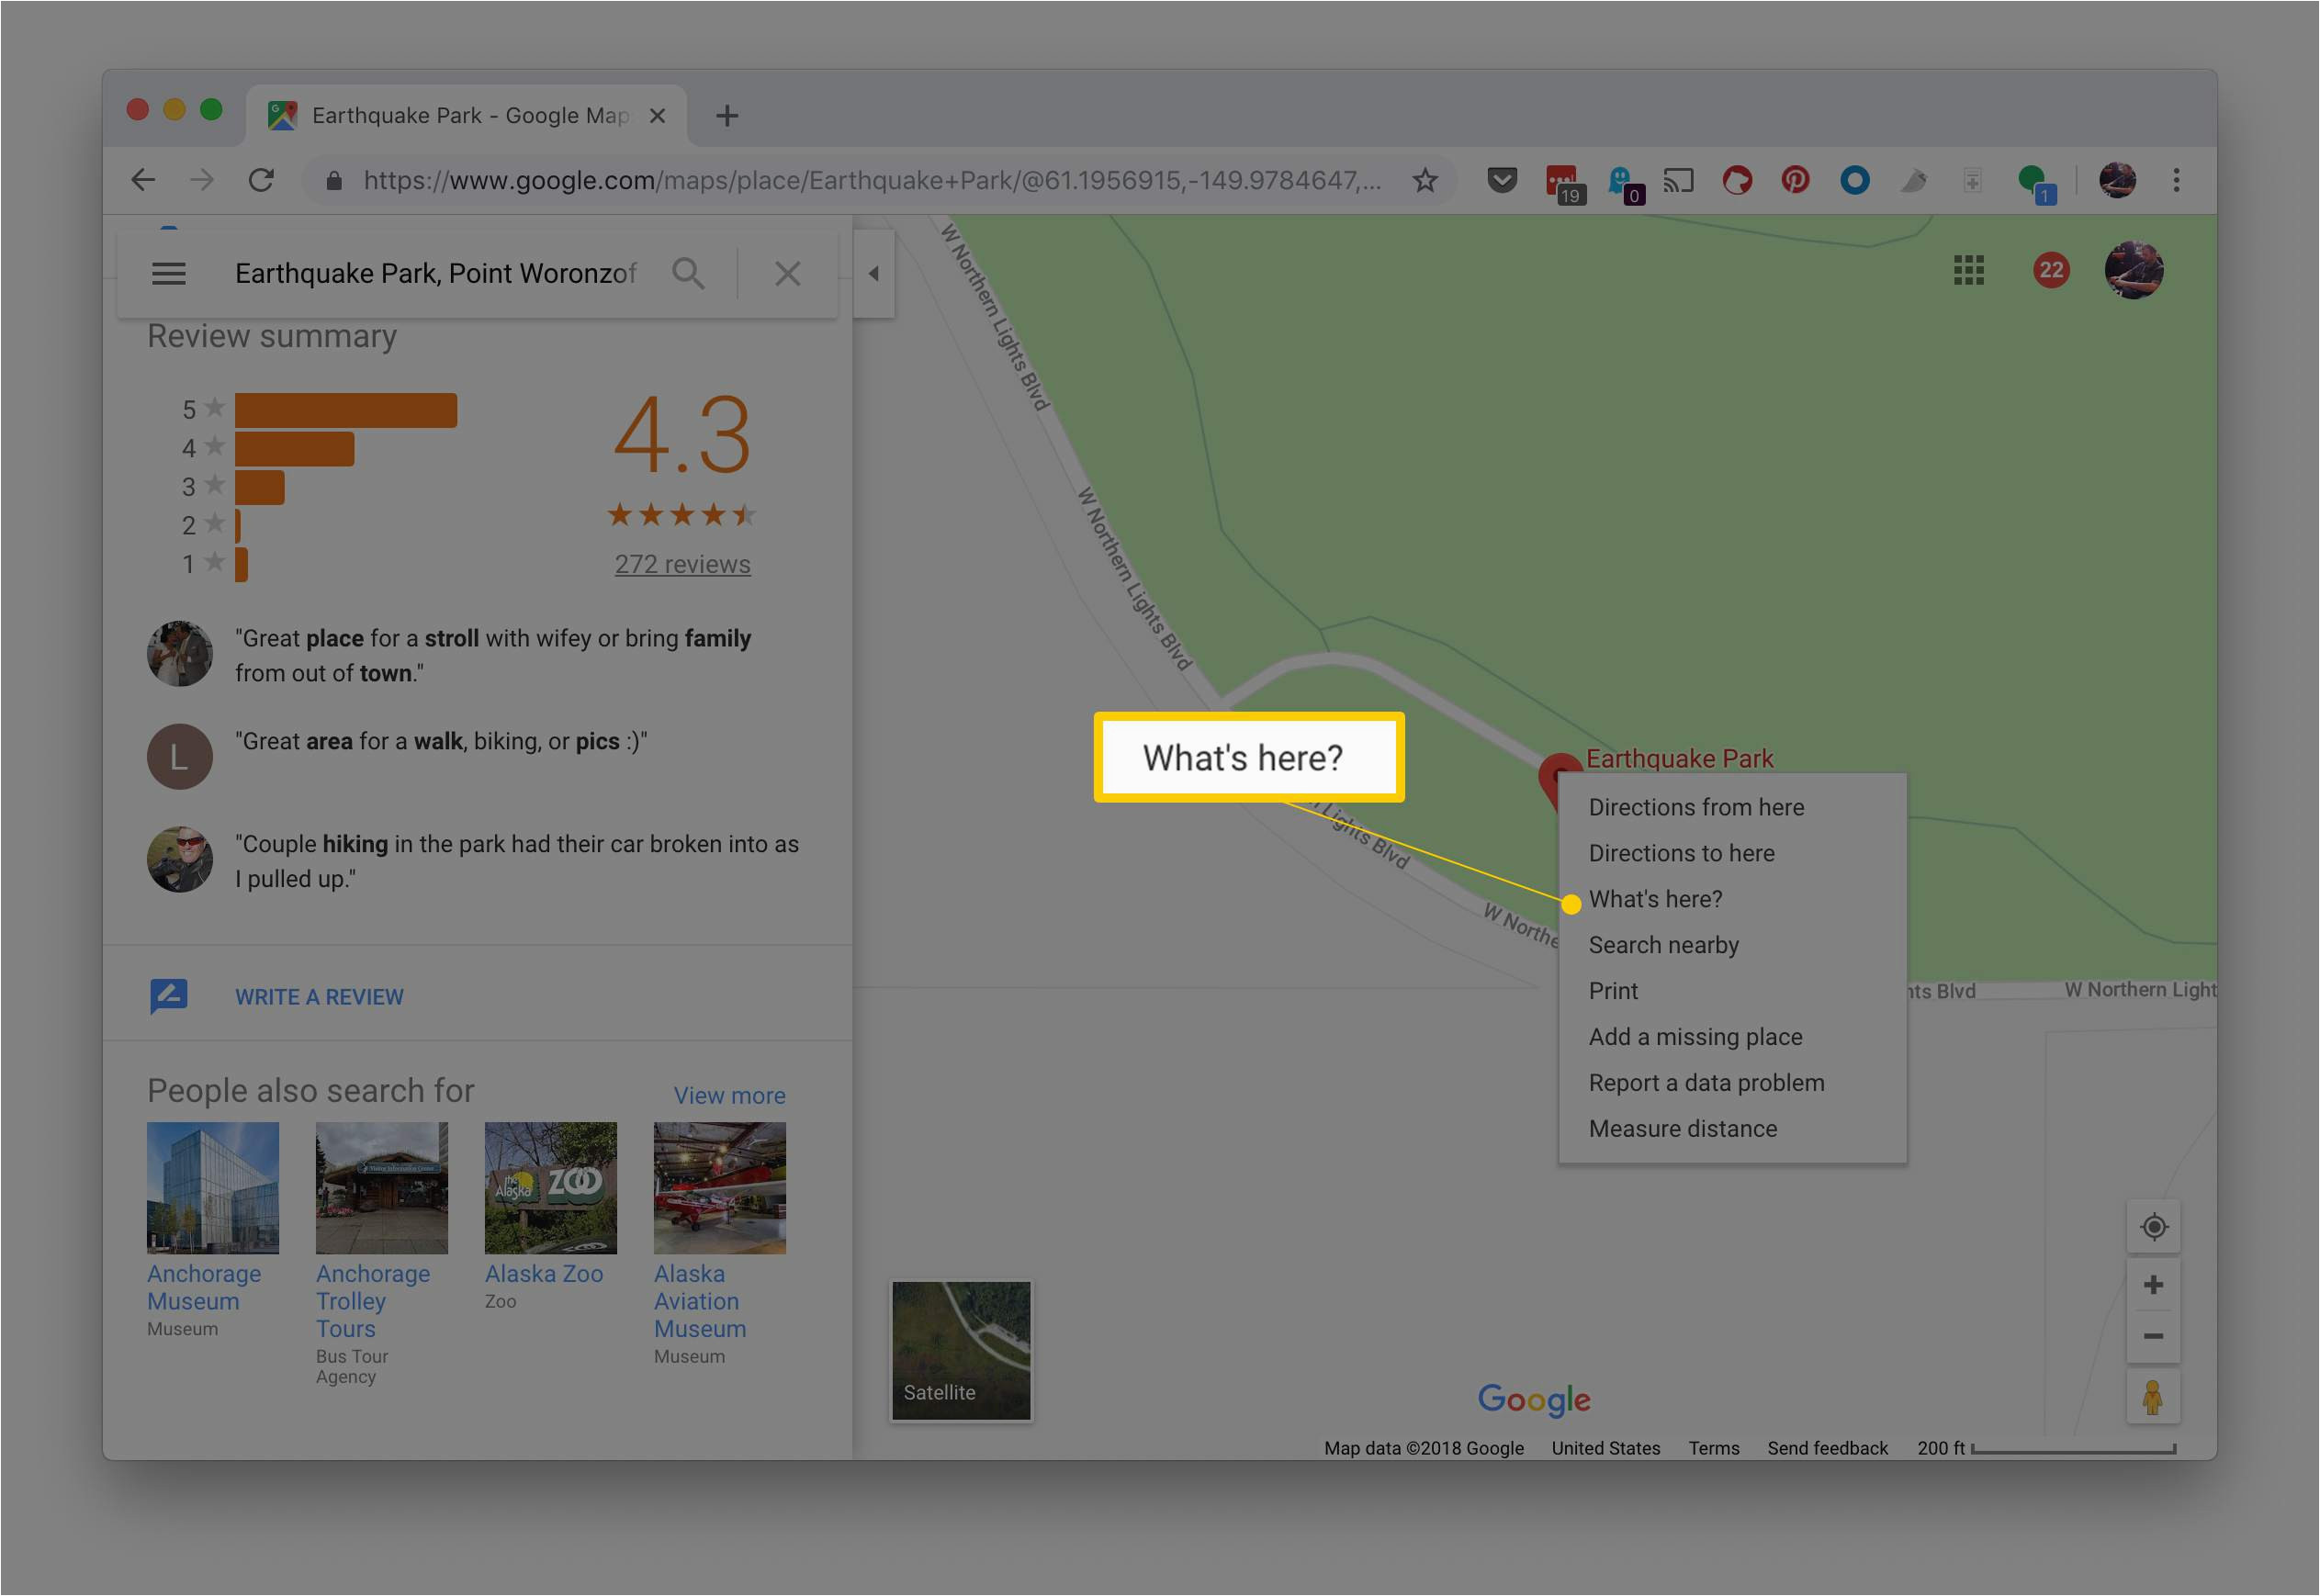This screenshot has width=2320, height=1596.
Task: Click the browser forward arrow
Action: point(202,180)
